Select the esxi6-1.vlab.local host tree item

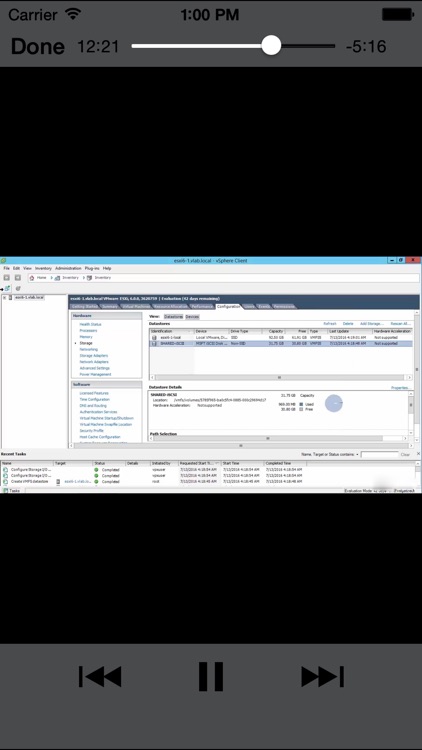click(x=29, y=298)
